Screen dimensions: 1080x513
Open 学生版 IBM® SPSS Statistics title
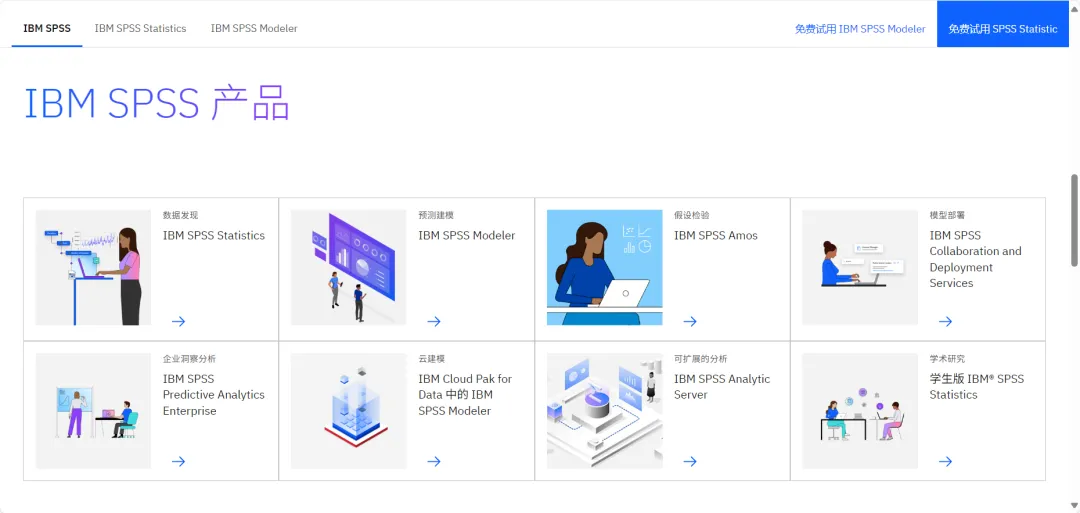[x=977, y=386]
